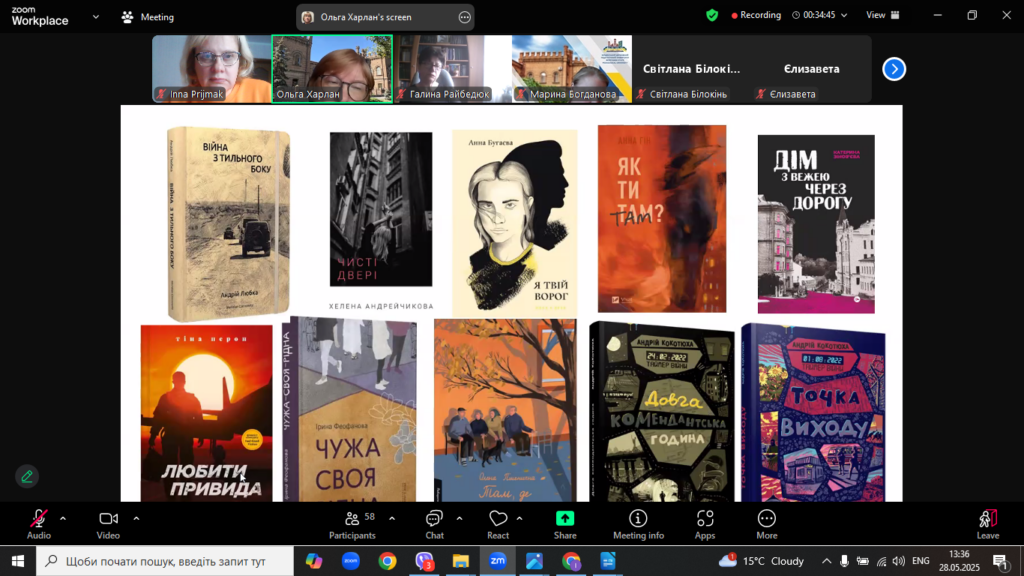The width and height of the screenshot is (1024, 576).
Task: Click the battery status icon
Action: 863,561
